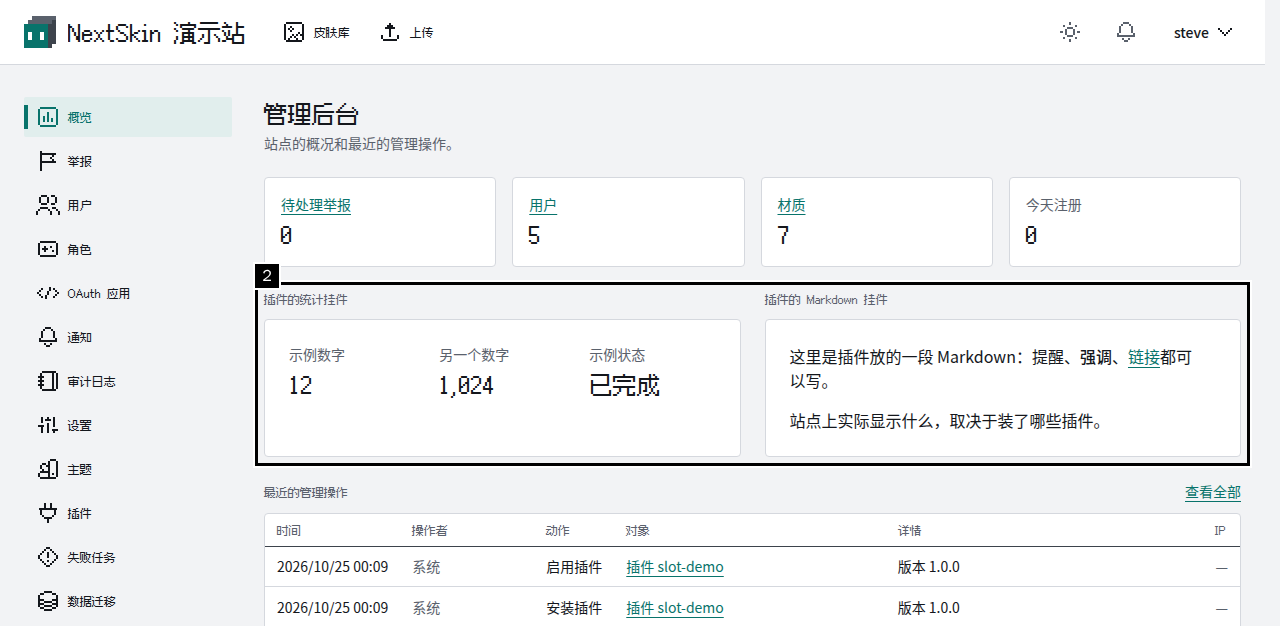Open 插件 slot-demo in the 安装插件 row
This screenshot has width=1280, height=626.
tap(675, 608)
